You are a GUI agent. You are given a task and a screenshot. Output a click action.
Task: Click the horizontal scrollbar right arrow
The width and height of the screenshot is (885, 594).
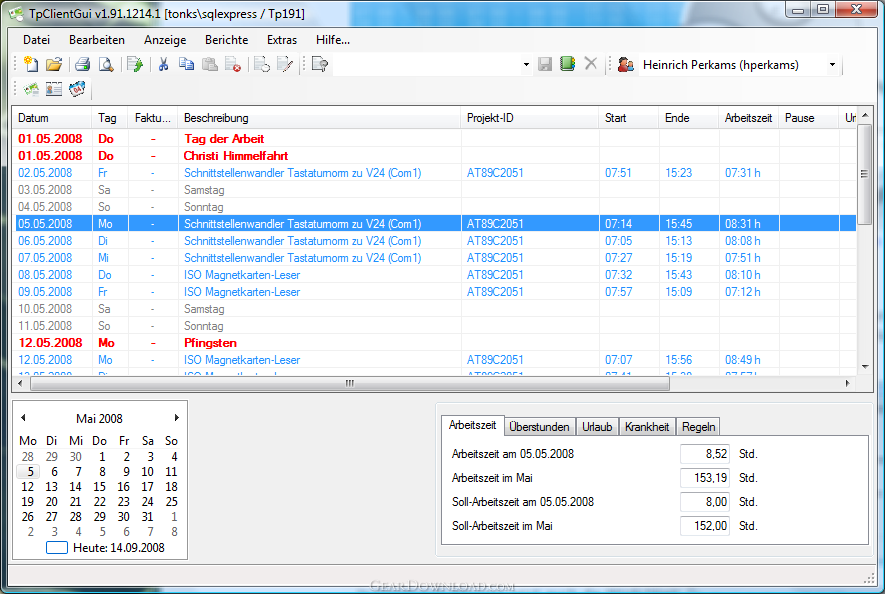coord(847,383)
